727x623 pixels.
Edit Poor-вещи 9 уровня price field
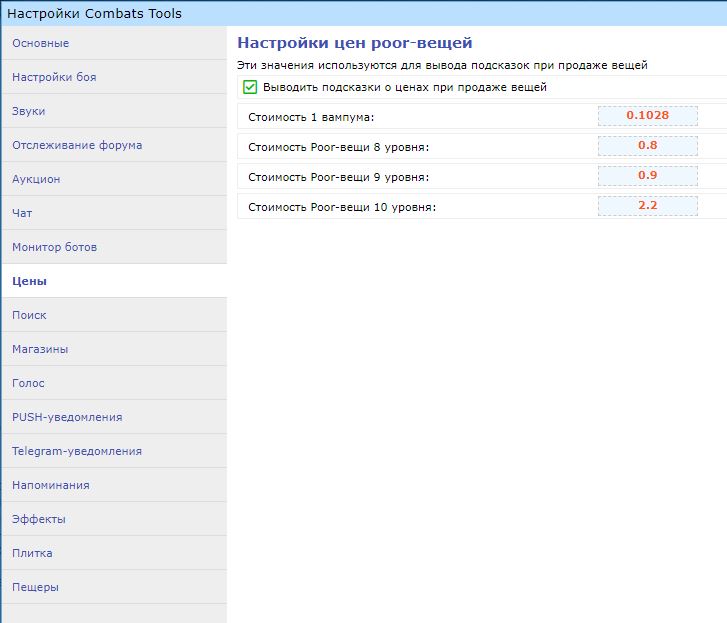coord(648,176)
